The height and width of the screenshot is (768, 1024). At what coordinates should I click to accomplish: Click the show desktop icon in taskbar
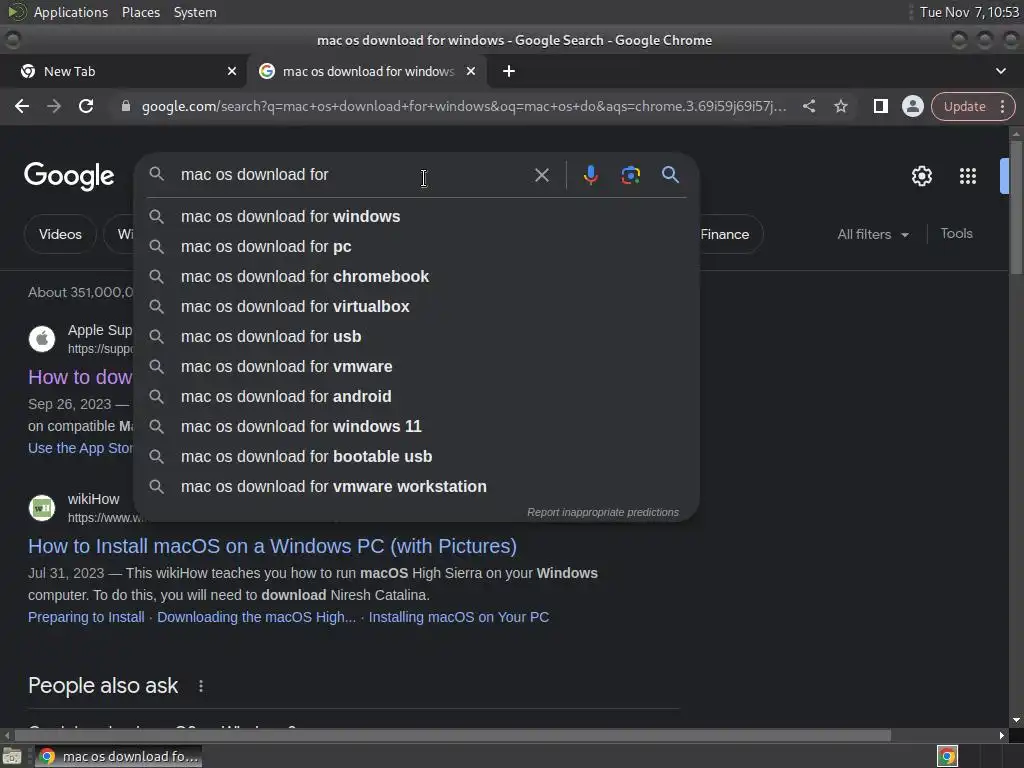[12, 757]
